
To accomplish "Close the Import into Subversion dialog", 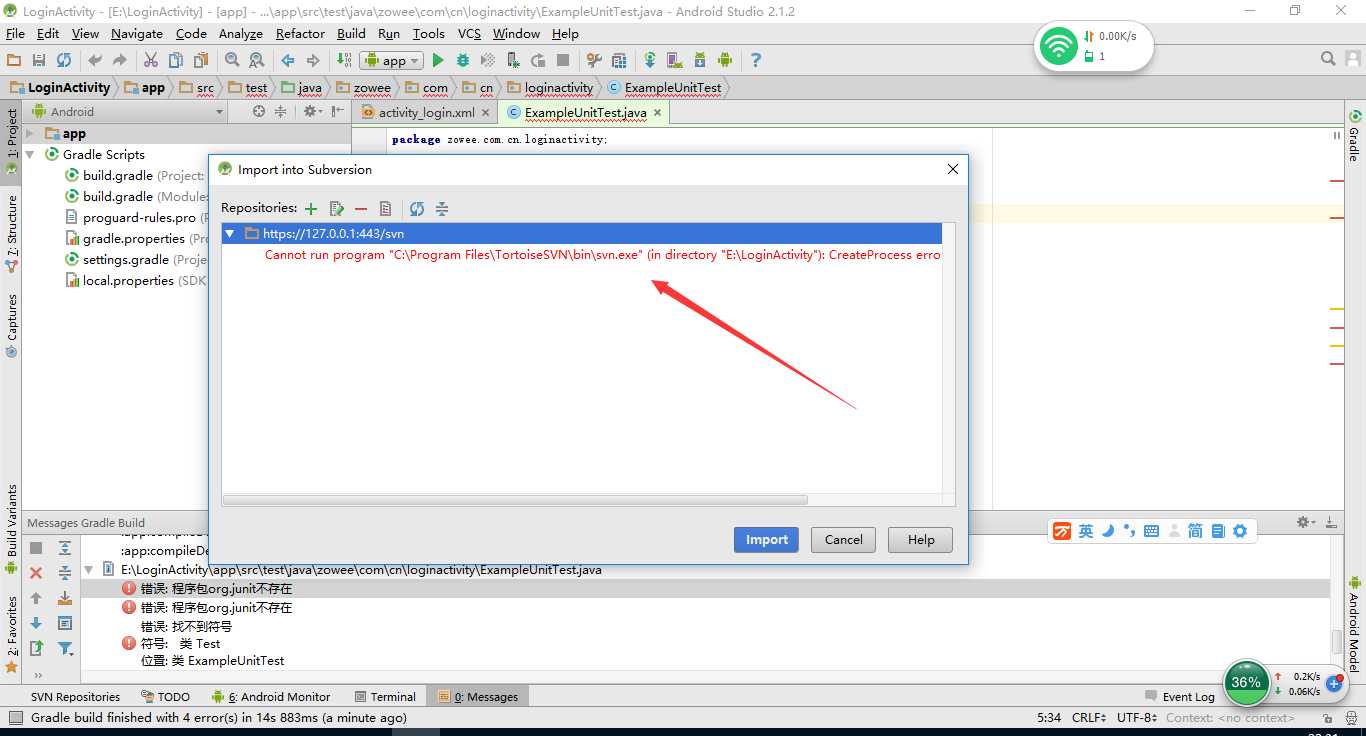I will pyautogui.click(x=952, y=169).
